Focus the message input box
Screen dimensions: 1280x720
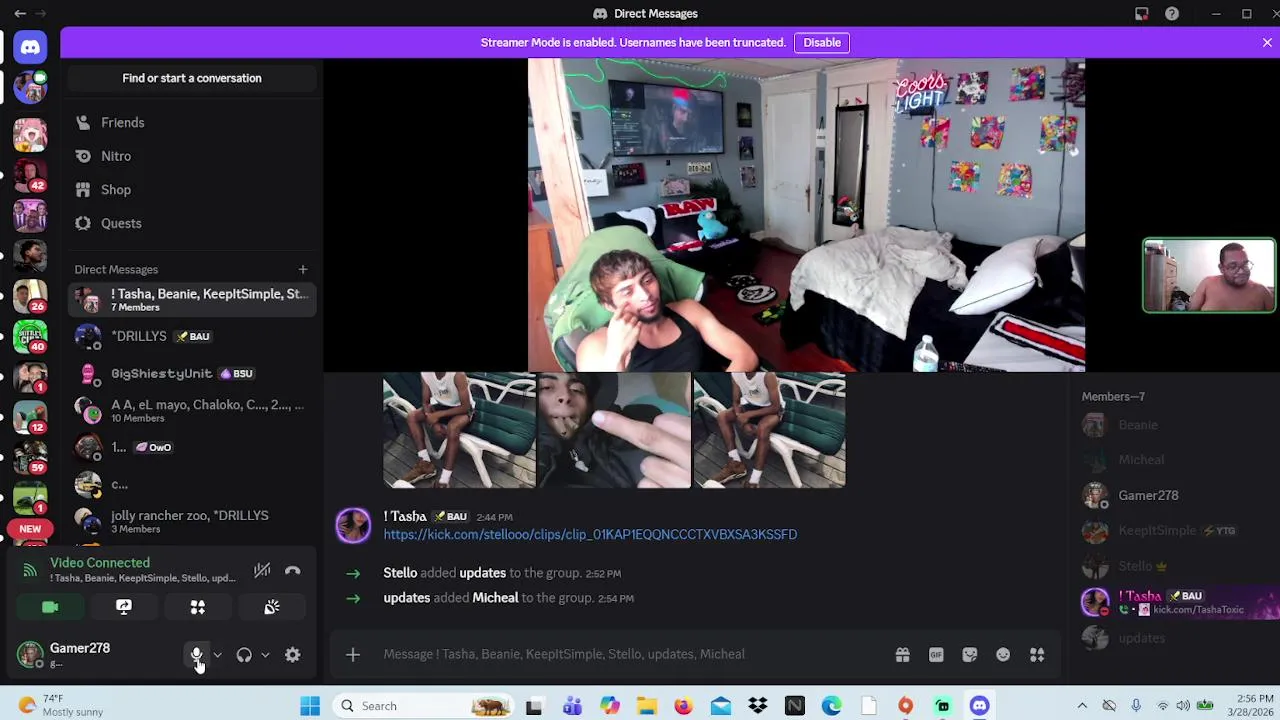click(x=630, y=654)
